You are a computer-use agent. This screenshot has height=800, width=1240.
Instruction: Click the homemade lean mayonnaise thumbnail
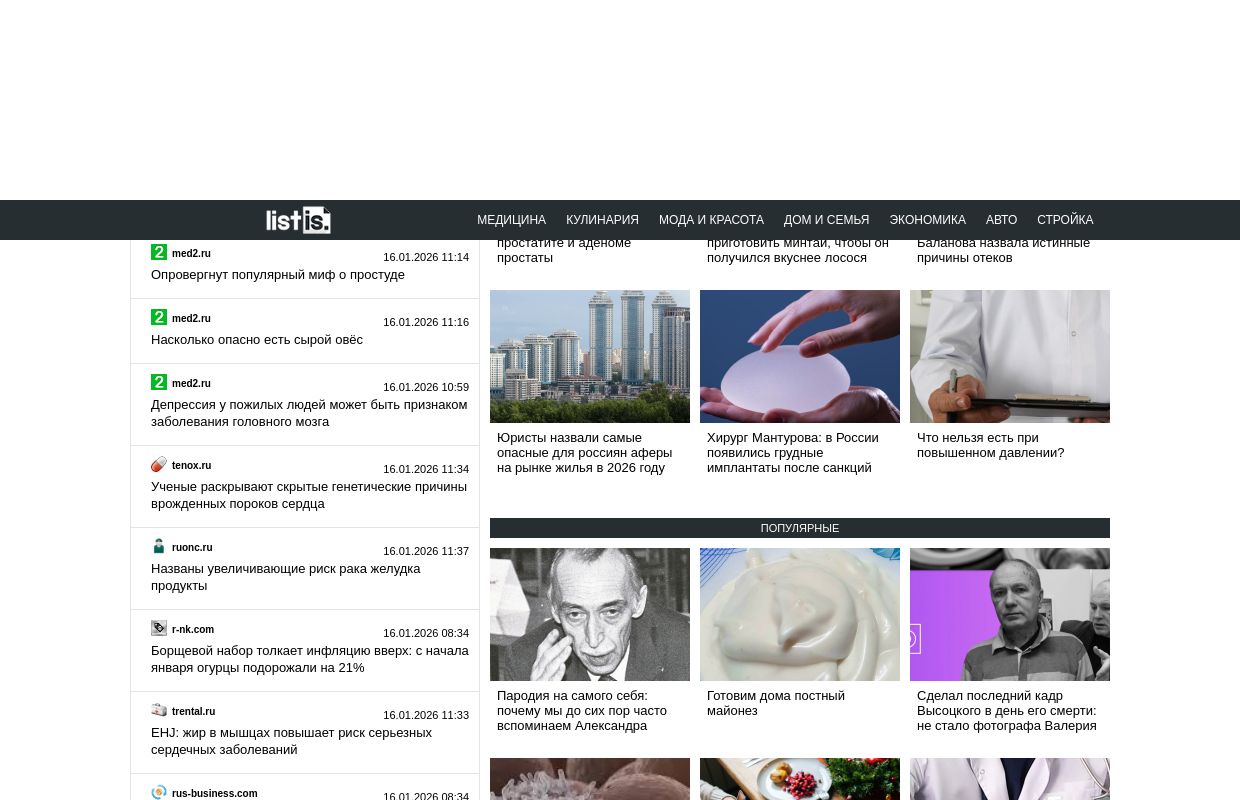800,614
